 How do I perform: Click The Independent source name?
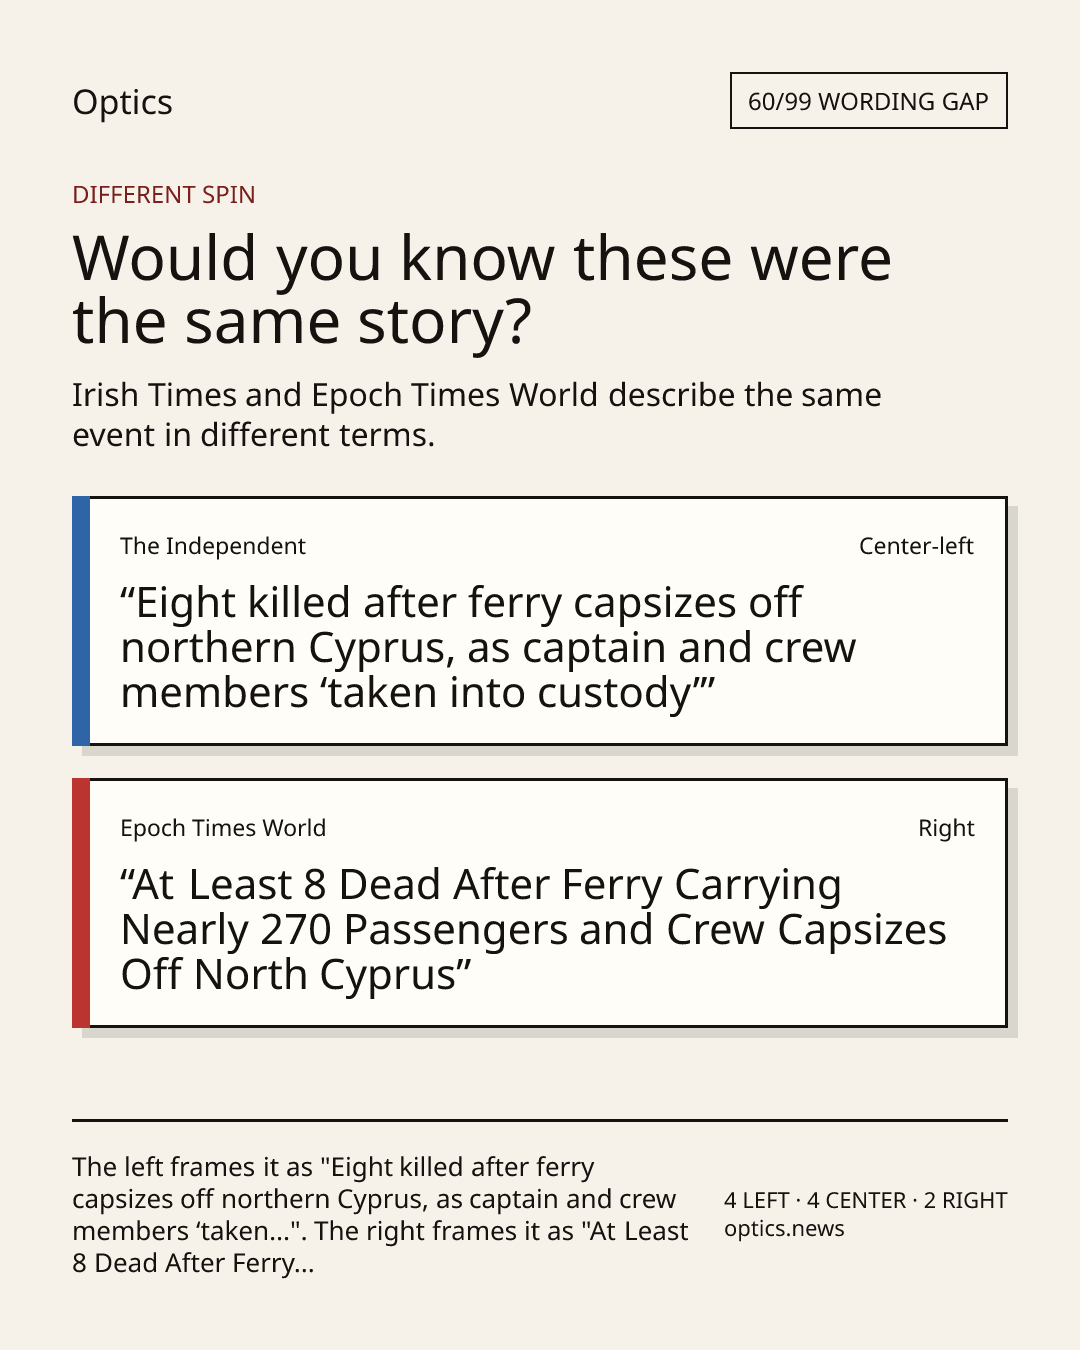[x=212, y=546]
